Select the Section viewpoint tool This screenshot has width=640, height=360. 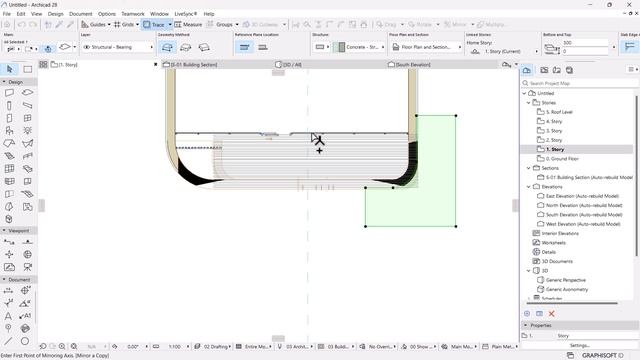(x=9, y=242)
